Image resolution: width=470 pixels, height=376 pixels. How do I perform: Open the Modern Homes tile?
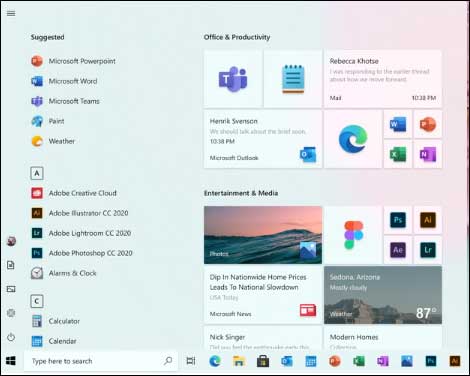(x=383, y=338)
